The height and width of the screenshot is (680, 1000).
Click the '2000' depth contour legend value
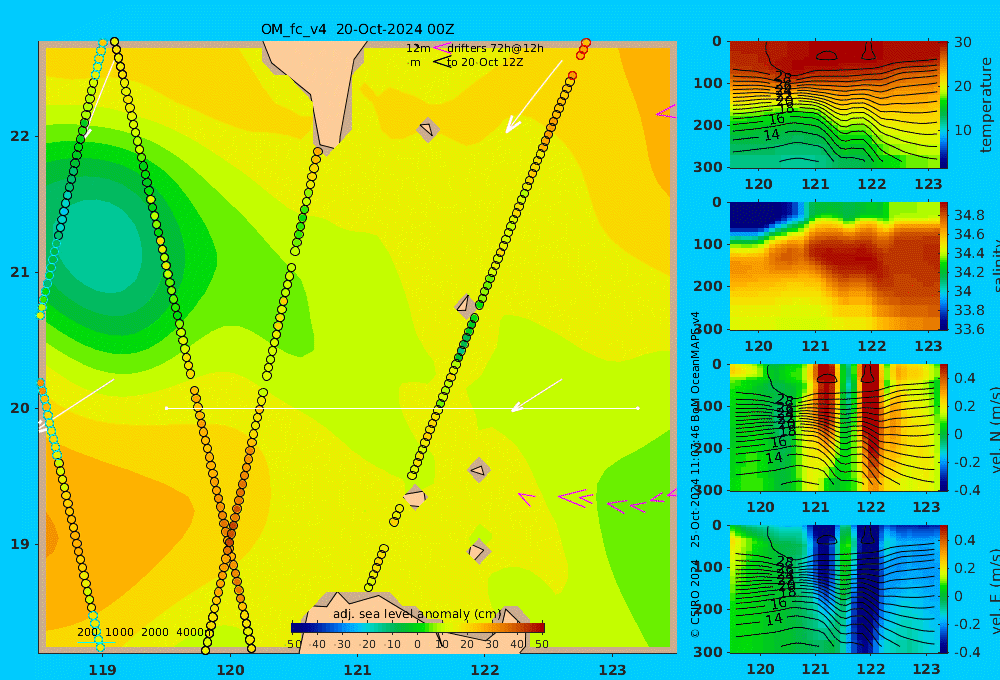click(x=155, y=632)
